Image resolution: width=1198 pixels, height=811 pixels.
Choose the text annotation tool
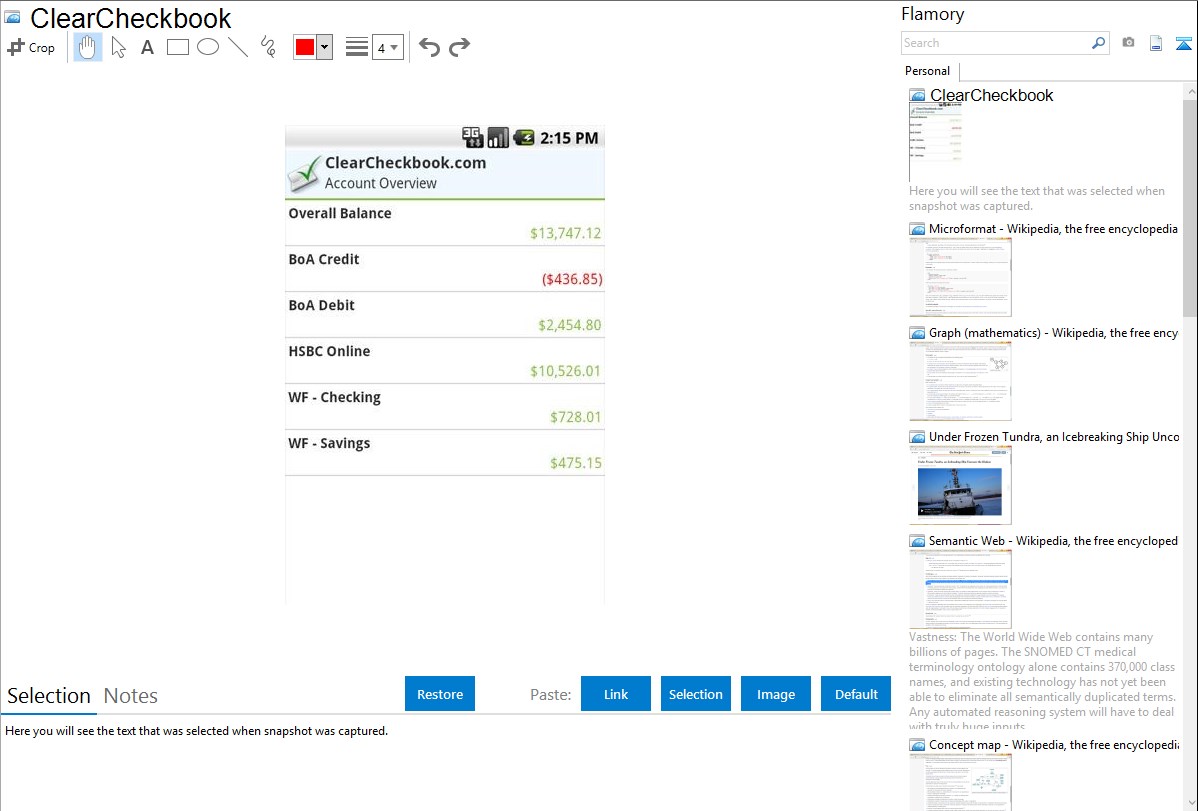point(147,47)
